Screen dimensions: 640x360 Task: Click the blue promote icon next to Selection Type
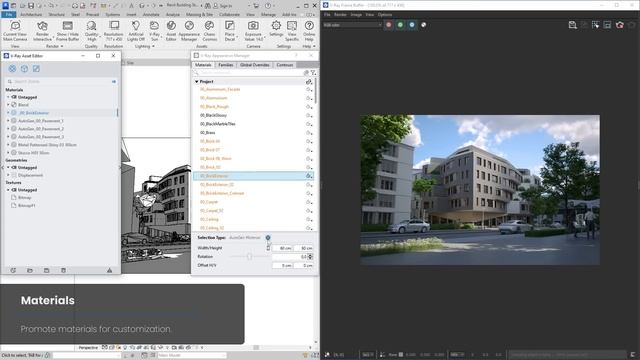click(268, 238)
